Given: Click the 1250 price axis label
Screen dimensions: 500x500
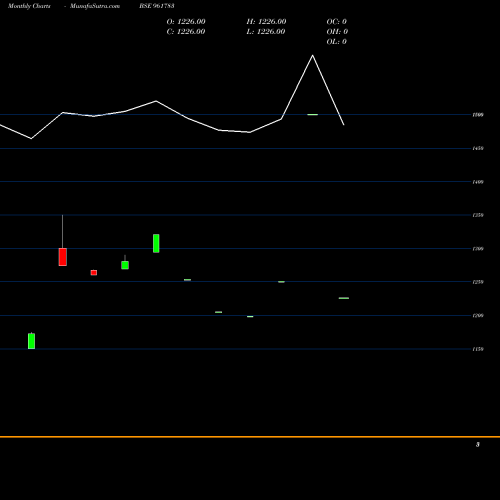Looking at the screenshot, I should coord(478,282).
